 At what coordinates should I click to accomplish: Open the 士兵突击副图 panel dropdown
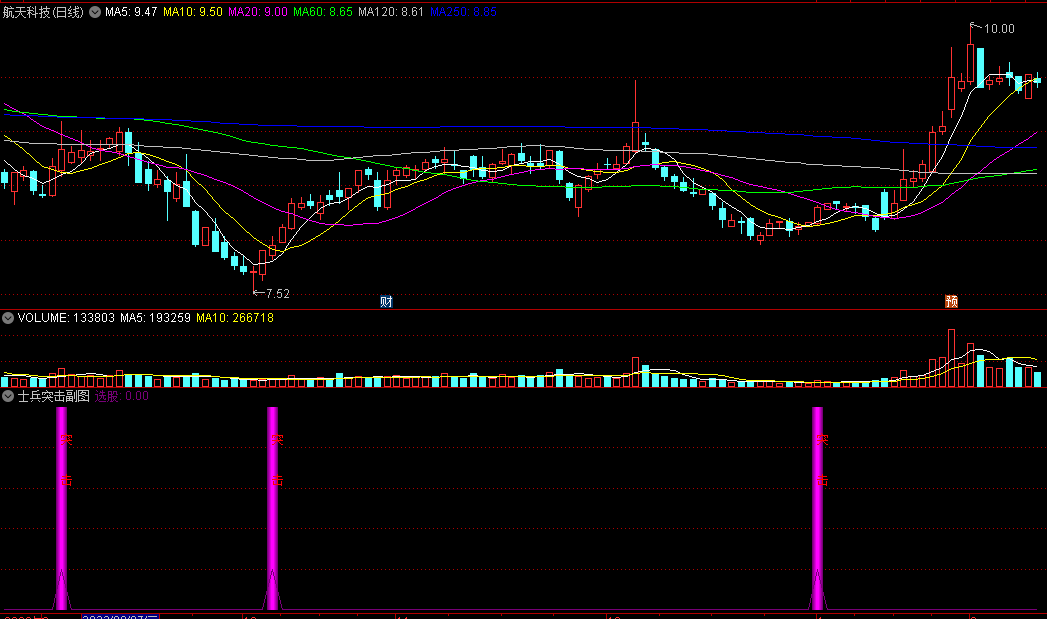[8, 396]
